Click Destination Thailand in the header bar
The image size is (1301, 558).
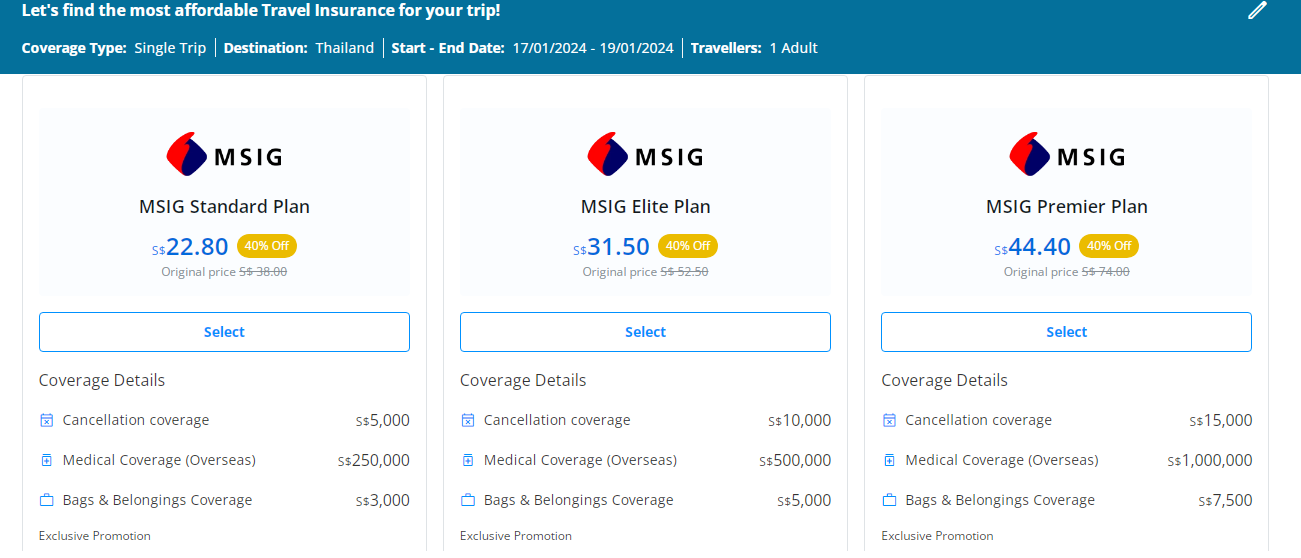tap(344, 48)
